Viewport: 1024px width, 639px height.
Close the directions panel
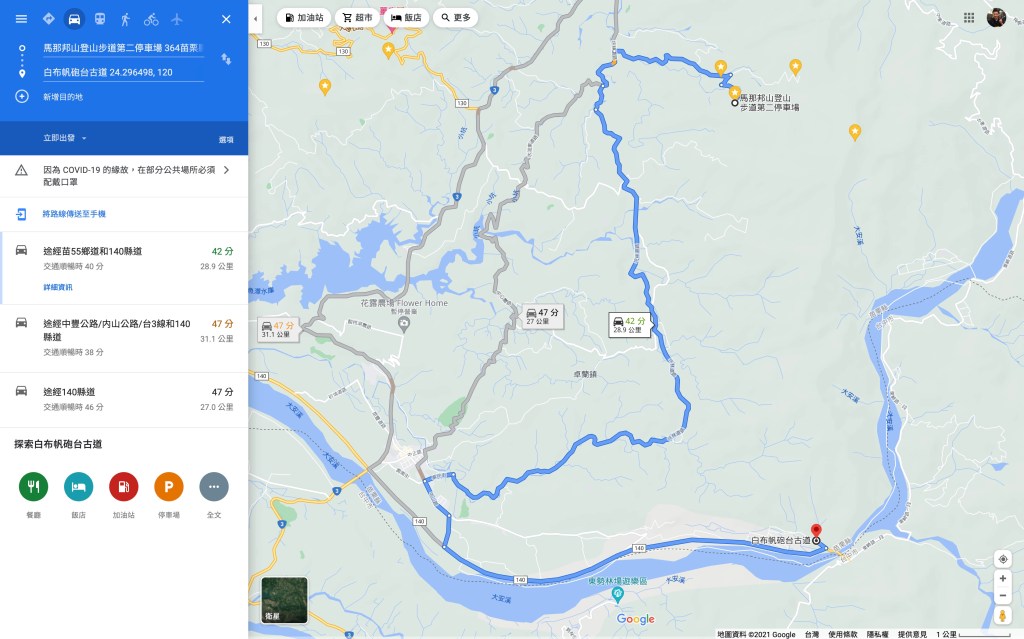226,19
